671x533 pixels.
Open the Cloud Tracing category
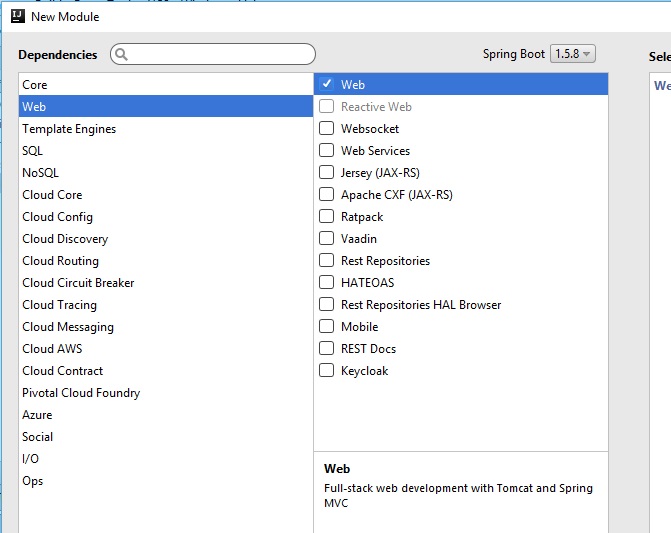(x=166, y=305)
